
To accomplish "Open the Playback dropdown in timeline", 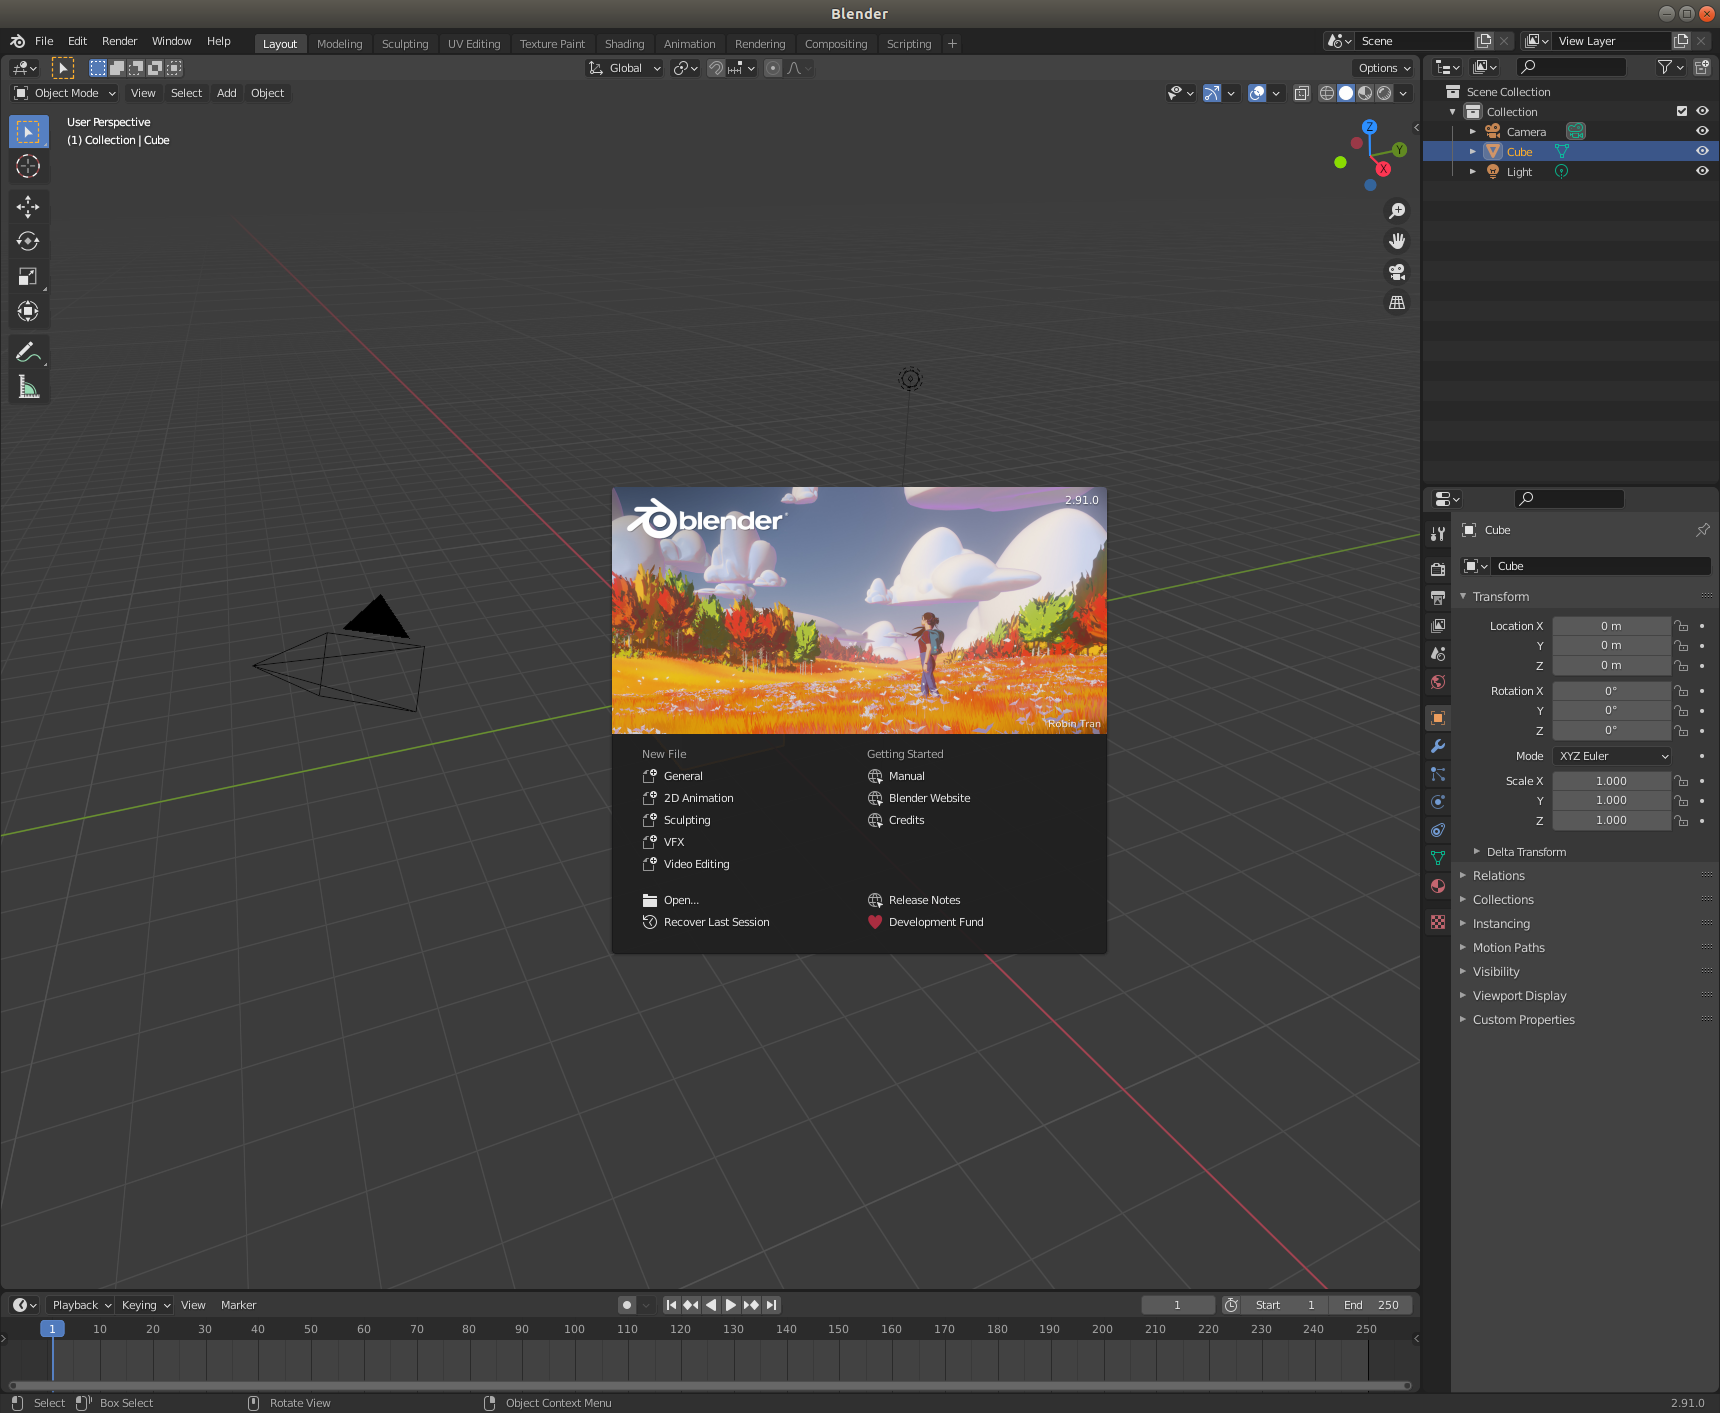I will coord(80,1305).
